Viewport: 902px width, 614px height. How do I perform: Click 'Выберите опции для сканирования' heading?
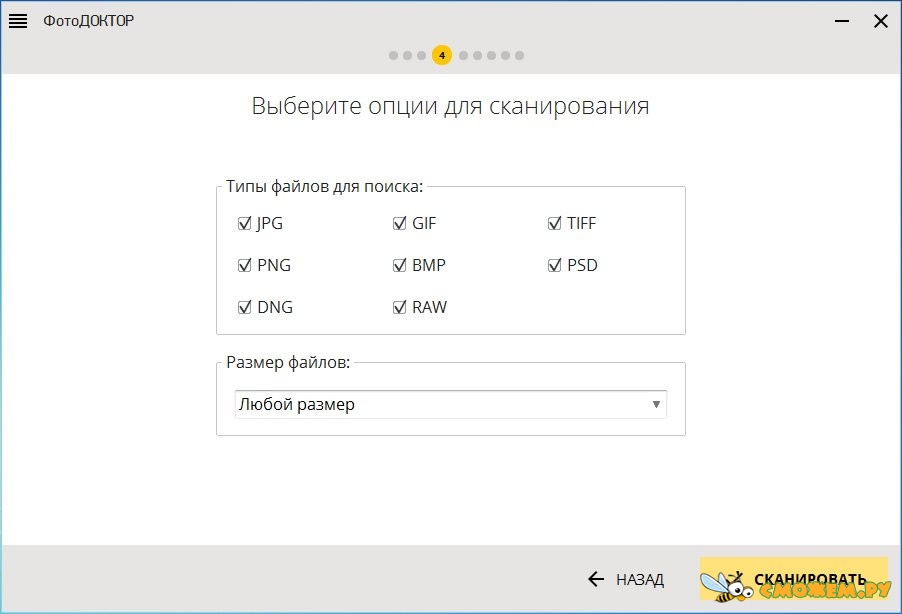click(x=450, y=106)
